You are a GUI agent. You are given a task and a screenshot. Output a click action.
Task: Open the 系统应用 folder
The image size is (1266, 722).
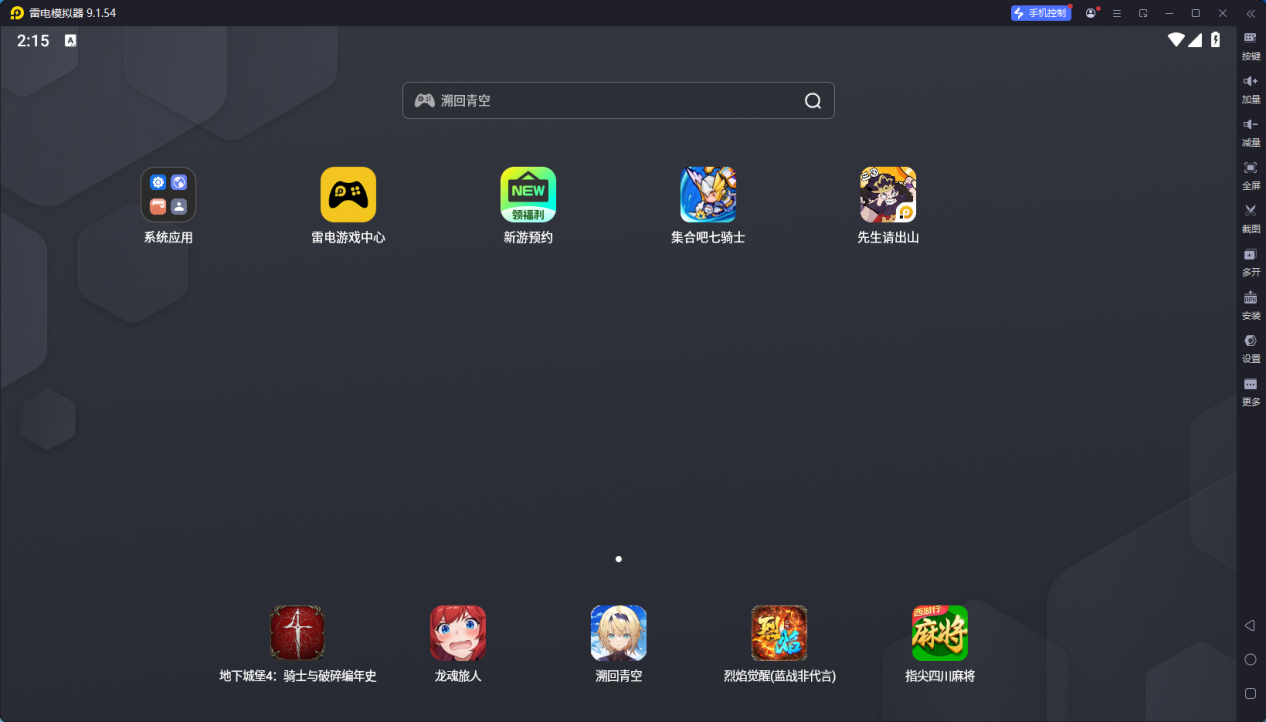point(168,194)
